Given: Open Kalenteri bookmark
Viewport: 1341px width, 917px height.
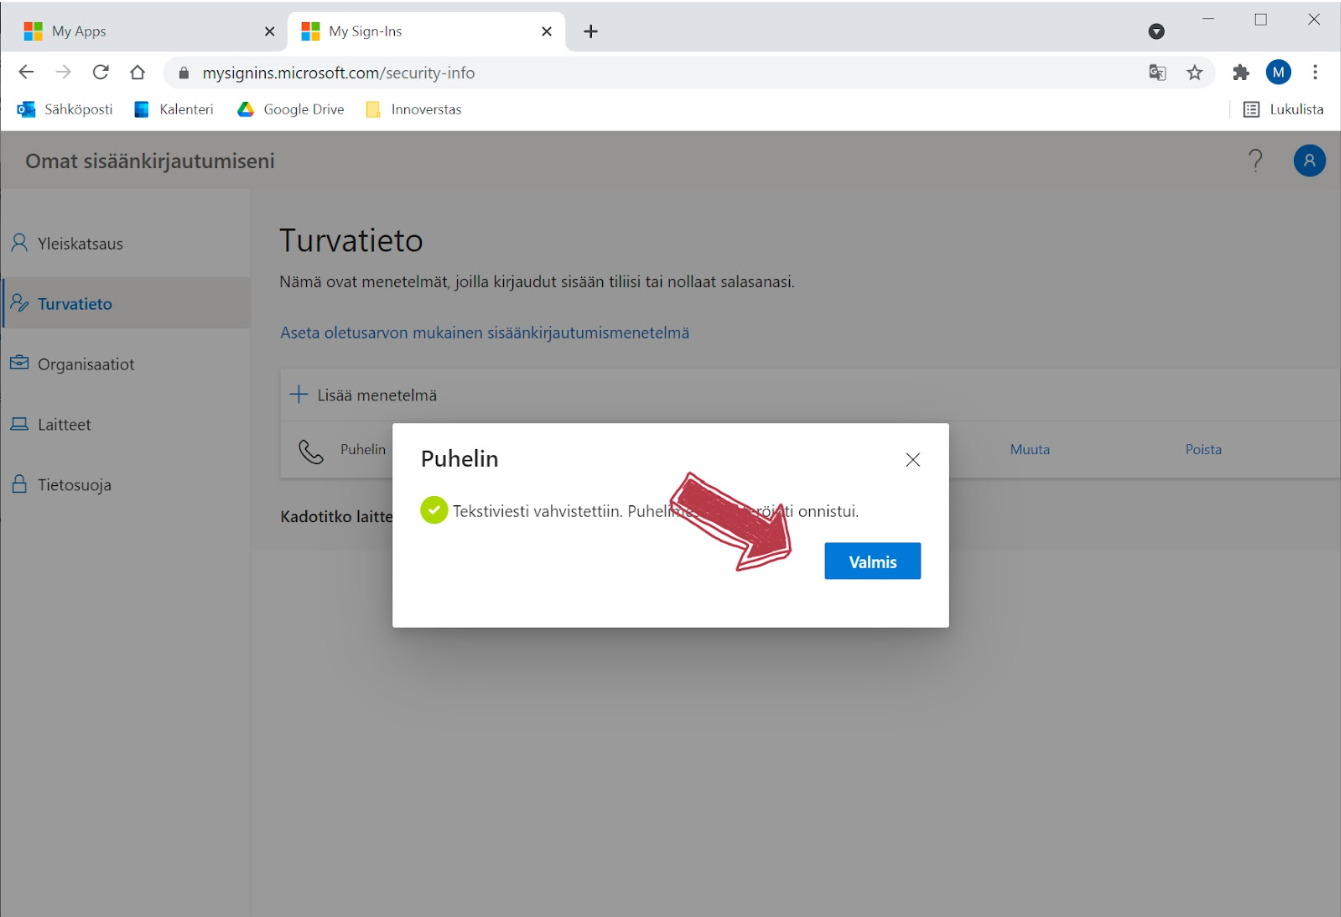Looking at the screenshot, I should tap(174, 109).
